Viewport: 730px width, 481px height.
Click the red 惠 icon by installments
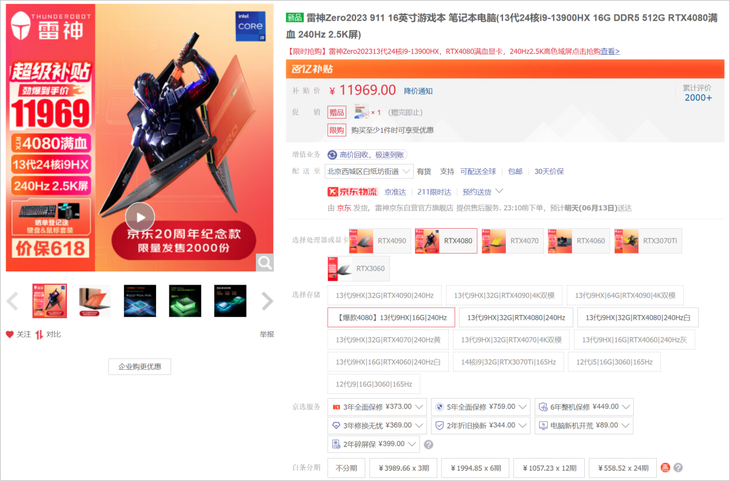click(x=665, y=467)
